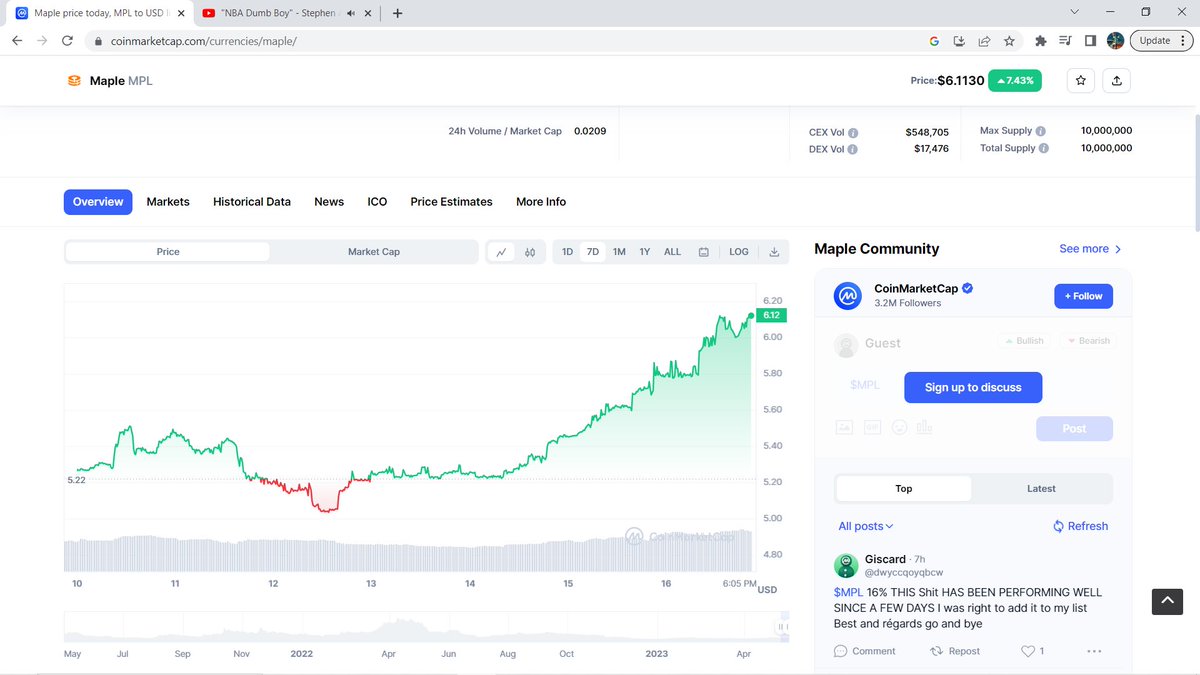1200x675 pixels.
Task: Open the News tab
Action: [x=329, y=202]
